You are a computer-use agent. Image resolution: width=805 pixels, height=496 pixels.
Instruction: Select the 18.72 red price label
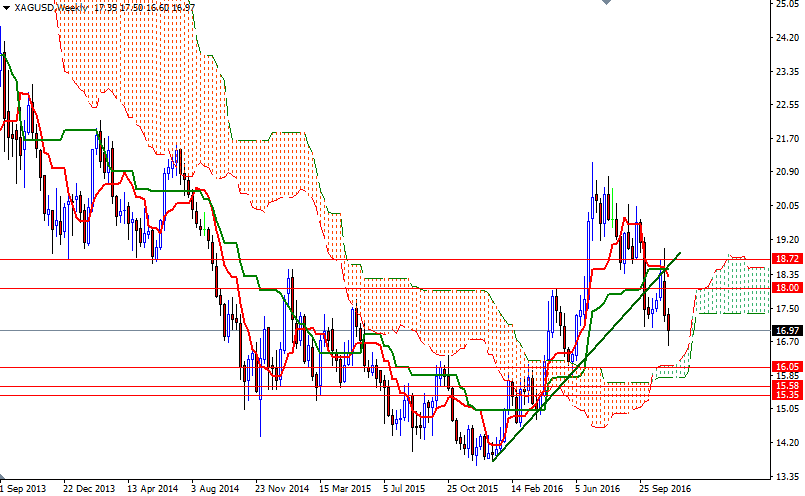787,258
